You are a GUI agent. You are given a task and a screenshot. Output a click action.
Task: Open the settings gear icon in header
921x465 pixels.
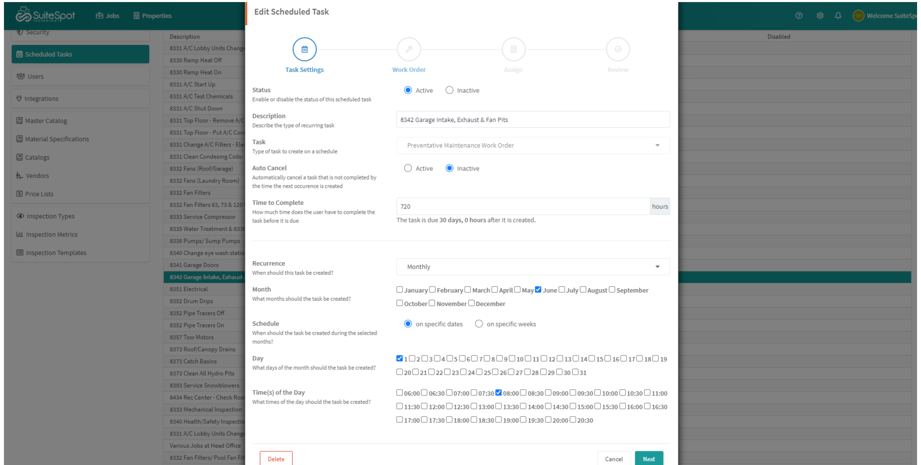(820, 16)
